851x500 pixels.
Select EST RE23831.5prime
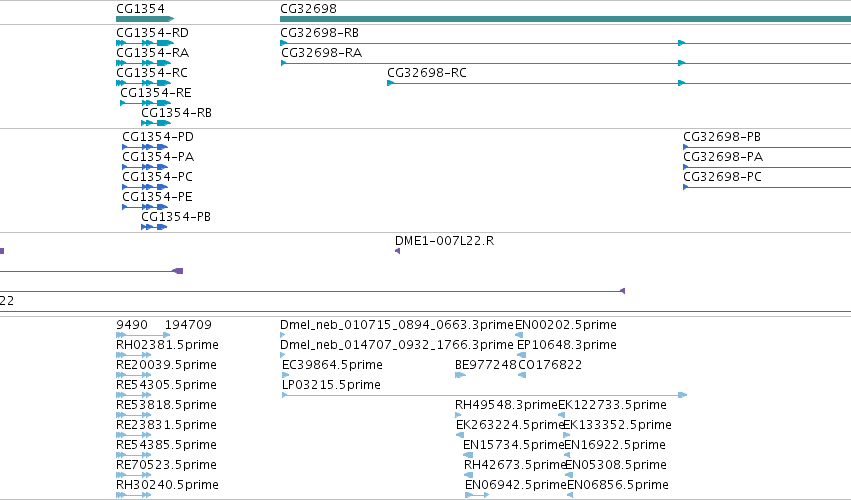(x=166, y=425)
